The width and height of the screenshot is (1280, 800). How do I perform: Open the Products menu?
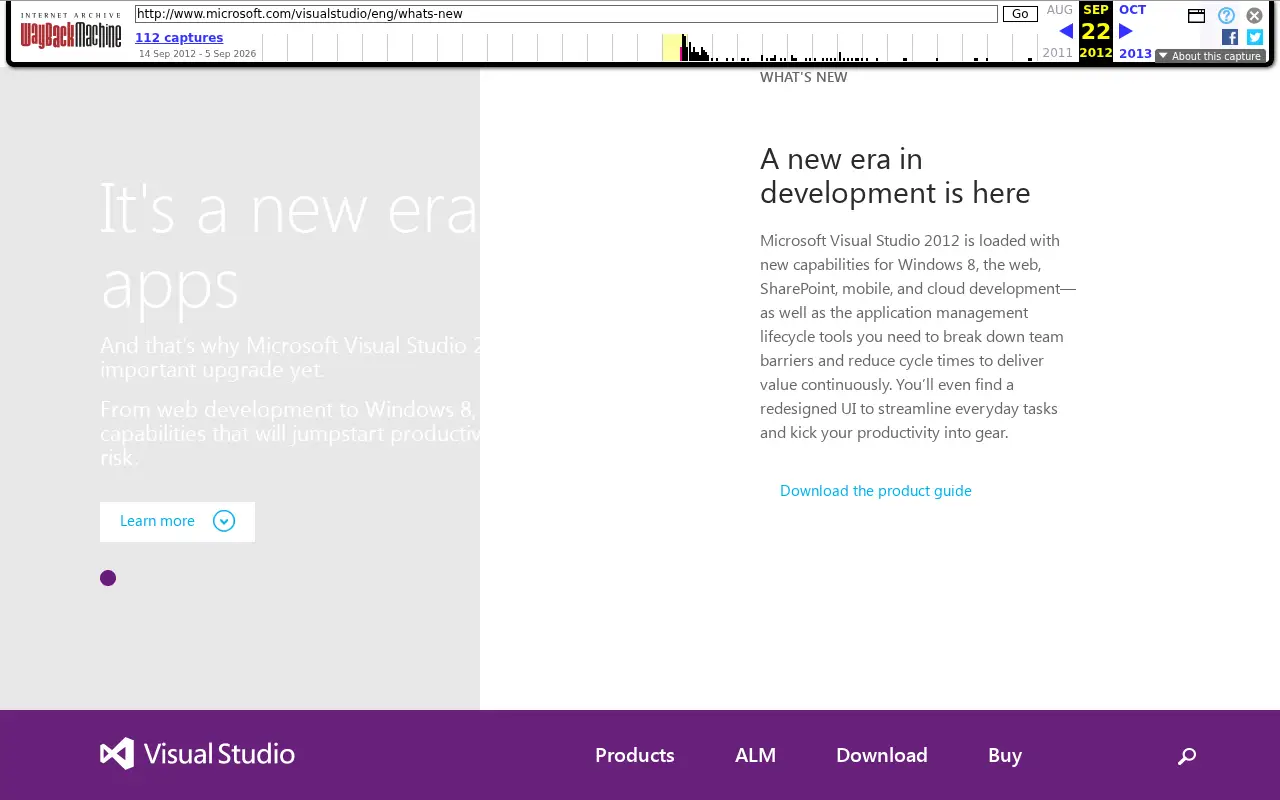tap(635, 755)
